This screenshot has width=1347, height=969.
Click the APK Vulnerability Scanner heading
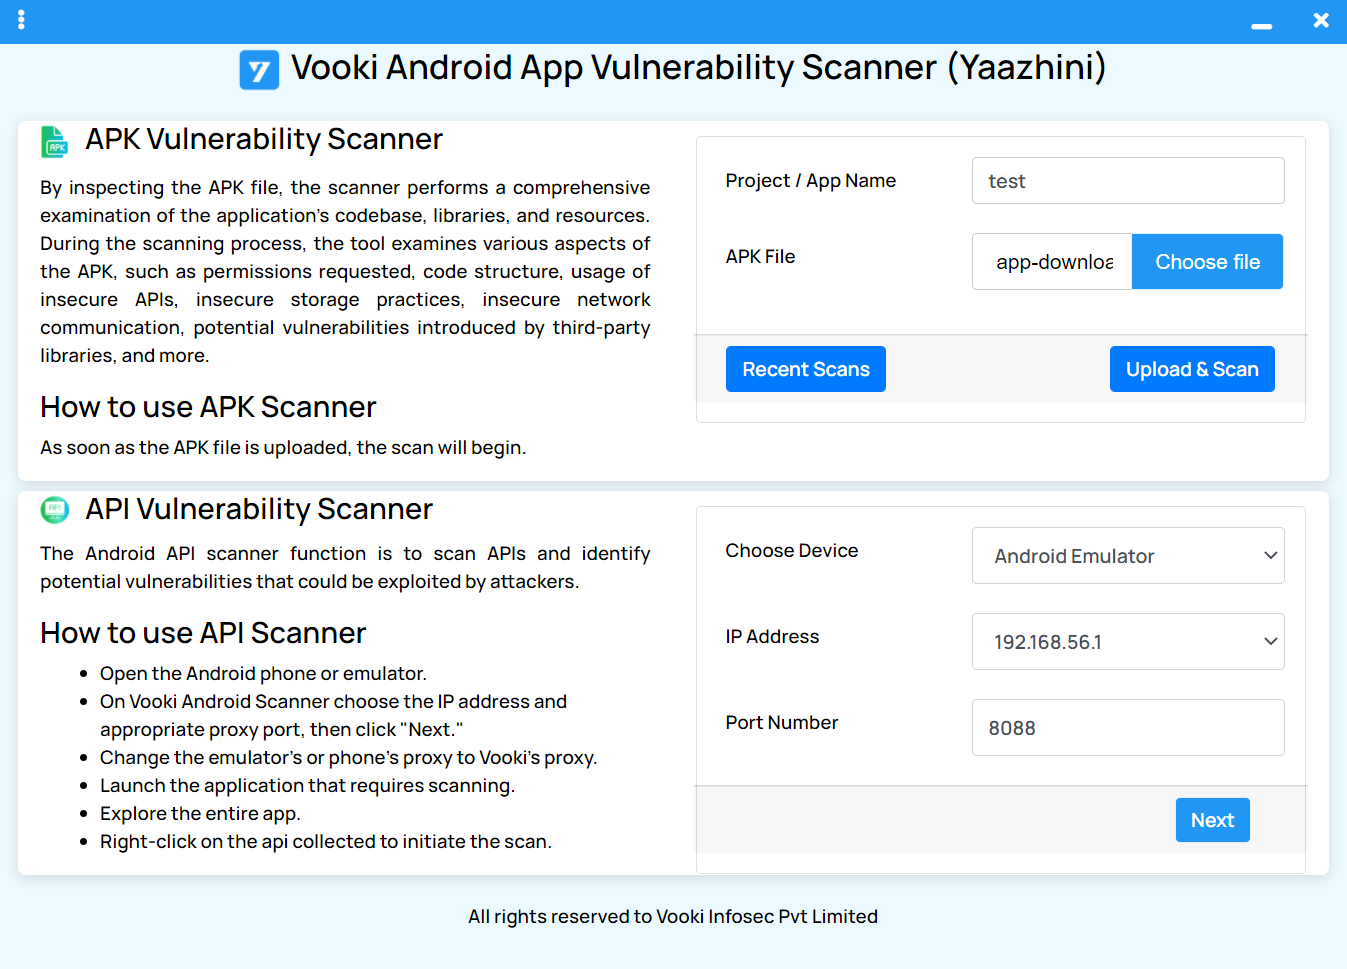coord(264,139)
